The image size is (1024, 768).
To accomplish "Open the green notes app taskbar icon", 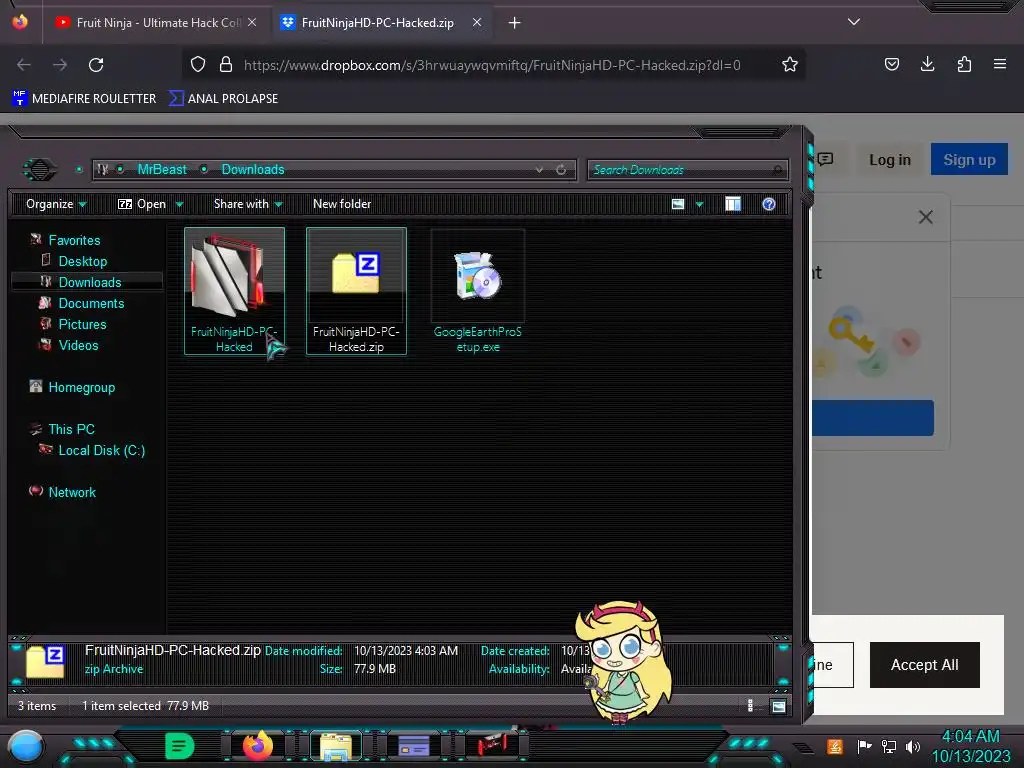I will (x=180, y=745).
